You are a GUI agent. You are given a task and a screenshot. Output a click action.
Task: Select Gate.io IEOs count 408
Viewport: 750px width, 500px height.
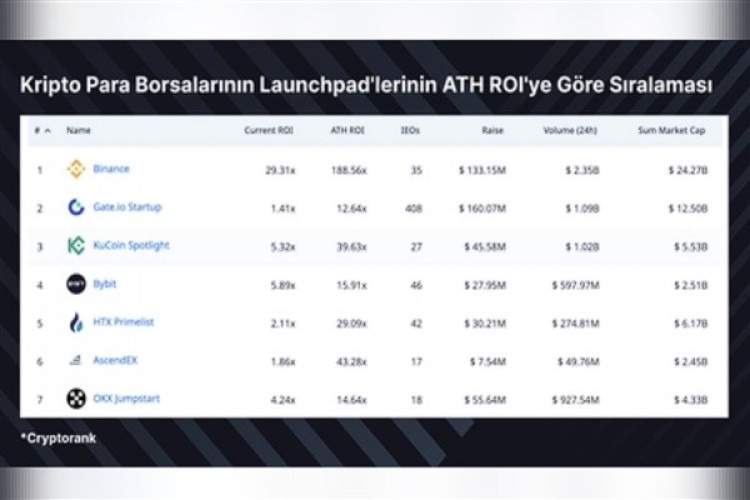click(x=414, y=209)
